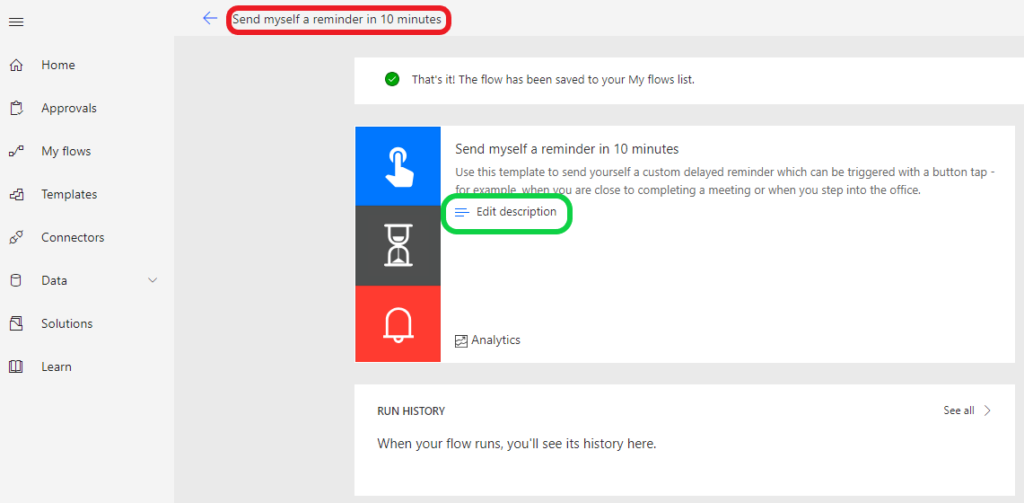
Task: Click the RUN HISTORY heading
Action: pyautogui.click(x=411, y=411)
